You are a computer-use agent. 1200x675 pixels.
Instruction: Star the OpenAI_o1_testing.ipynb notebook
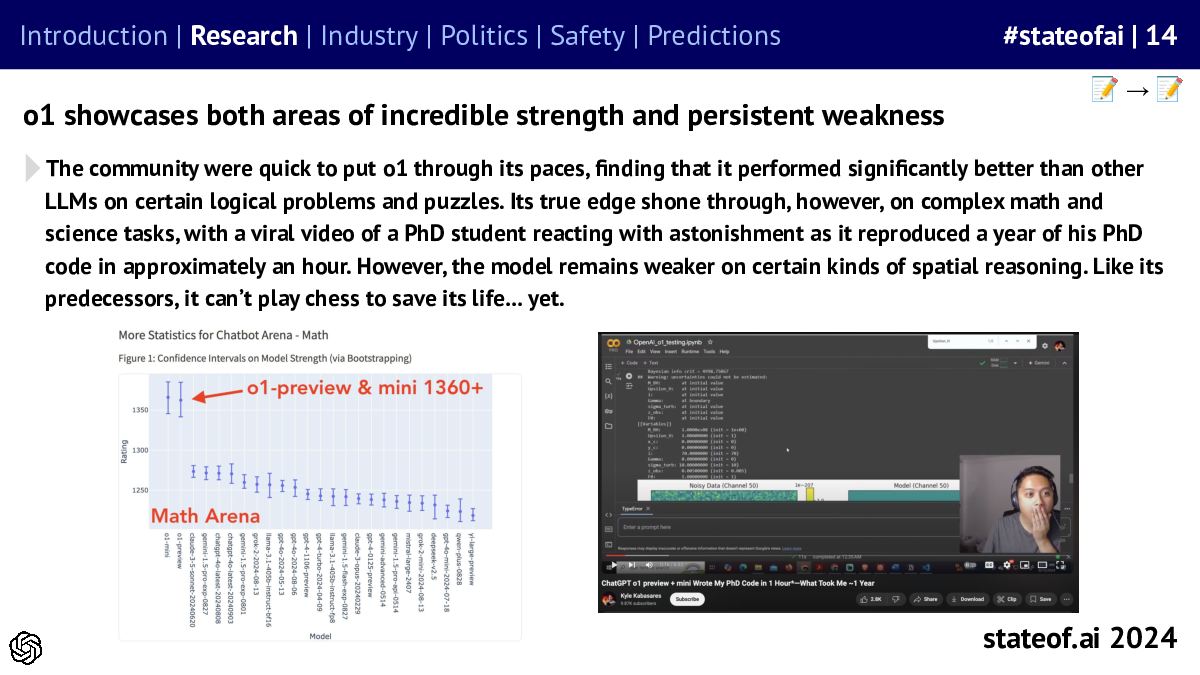point(710,342)
